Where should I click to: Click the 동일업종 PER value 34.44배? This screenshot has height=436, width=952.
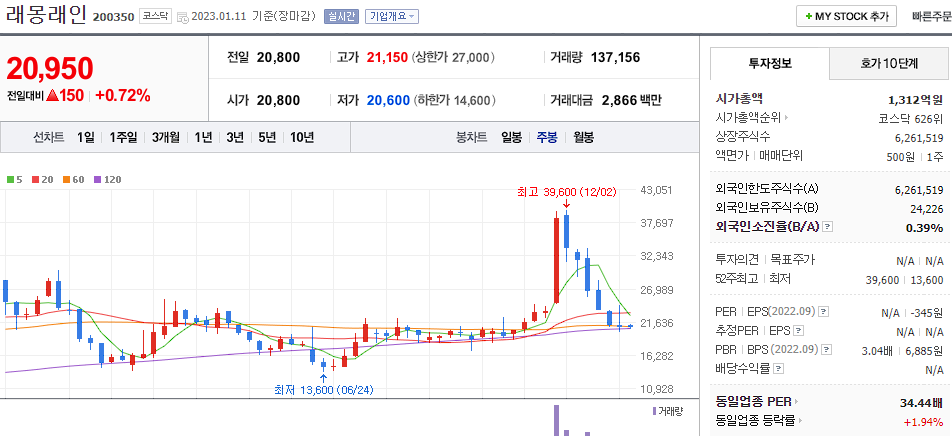tap(921, 403)
